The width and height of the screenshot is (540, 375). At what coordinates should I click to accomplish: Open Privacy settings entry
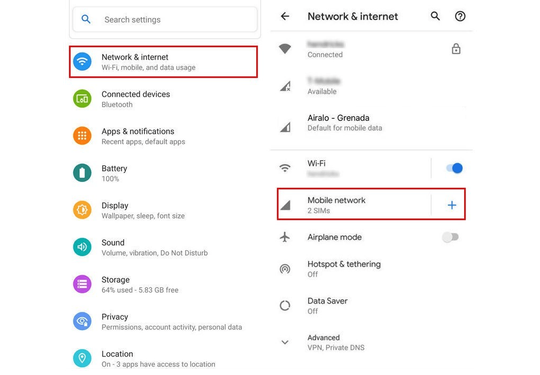[x=163, y=322]
